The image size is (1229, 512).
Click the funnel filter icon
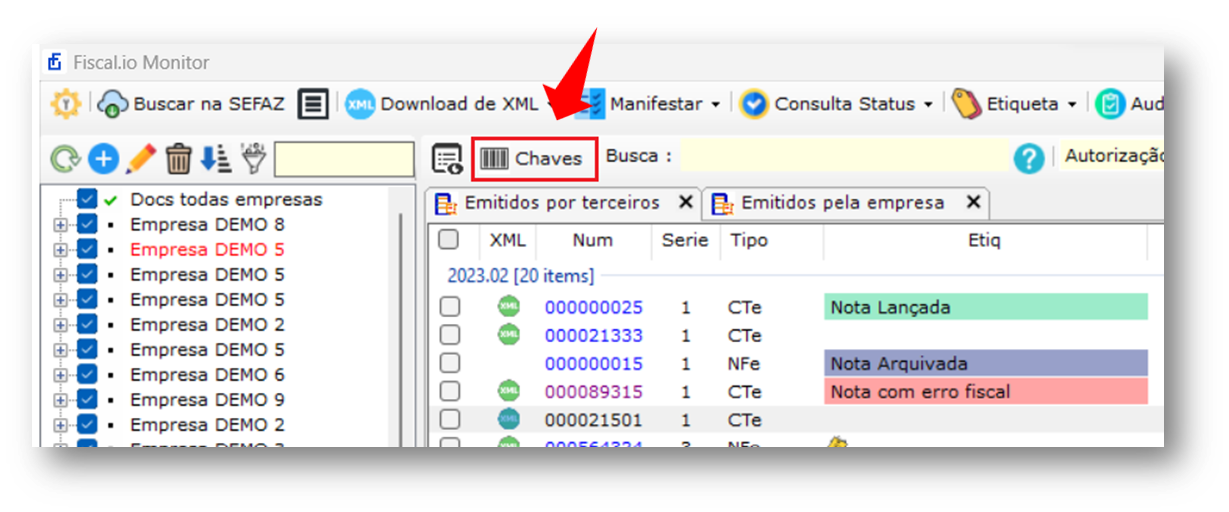tap(254, 158)
